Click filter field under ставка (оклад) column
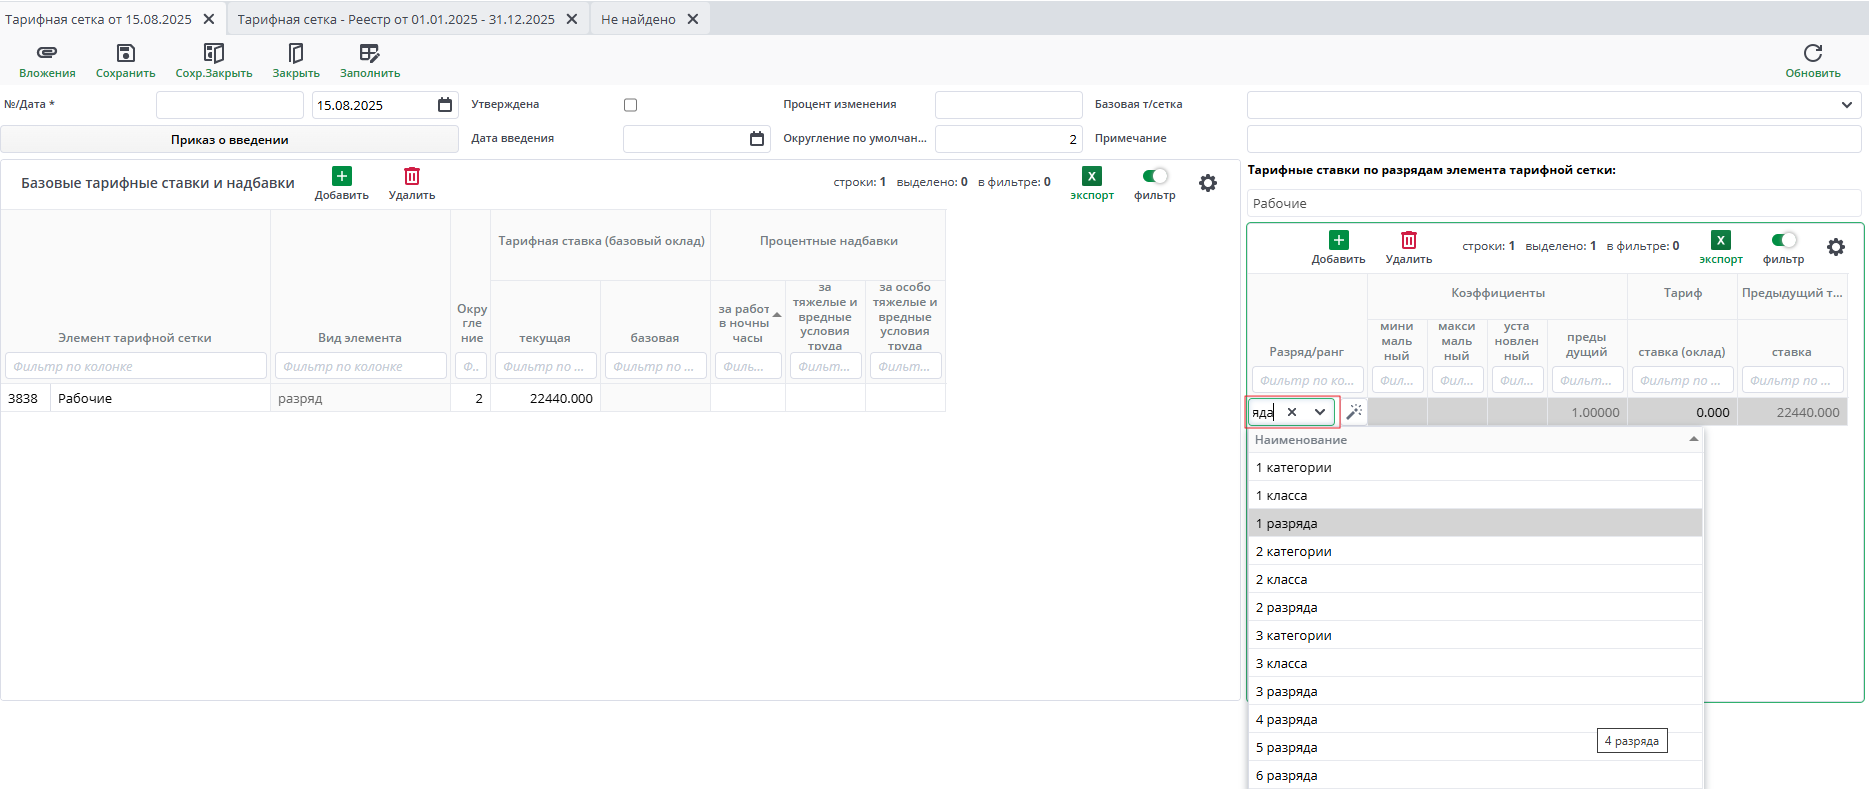The width and height of the screenshot is (1869, 789). pyautogui.click(x=1682, y=380)
